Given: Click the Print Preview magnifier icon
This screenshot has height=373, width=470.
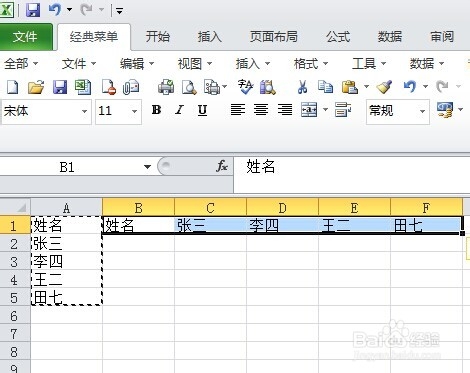Looking at the screenshot, I should pyautogui.click(x=189, y=87).
